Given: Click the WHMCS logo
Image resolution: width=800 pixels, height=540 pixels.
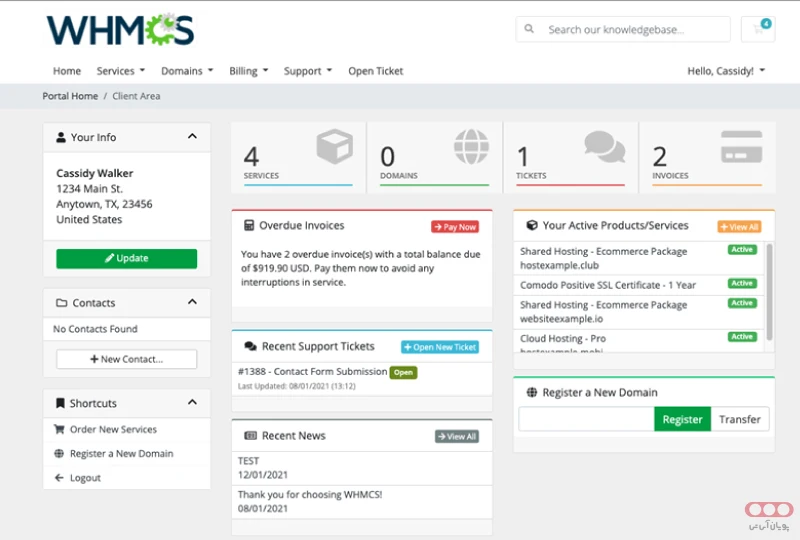Looking at the screenshot, I should 120,30.
